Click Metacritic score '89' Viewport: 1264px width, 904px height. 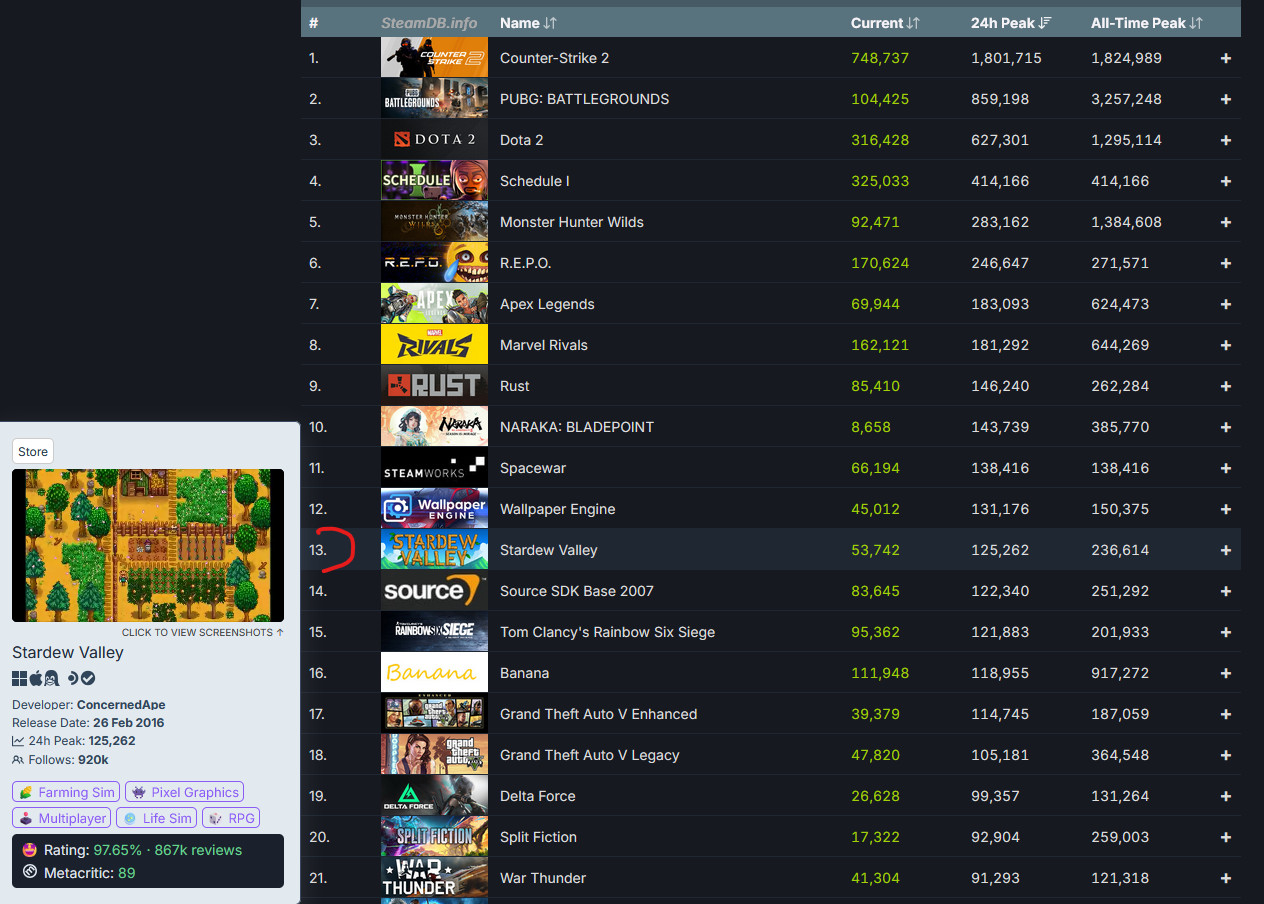[x=126, y=873]
